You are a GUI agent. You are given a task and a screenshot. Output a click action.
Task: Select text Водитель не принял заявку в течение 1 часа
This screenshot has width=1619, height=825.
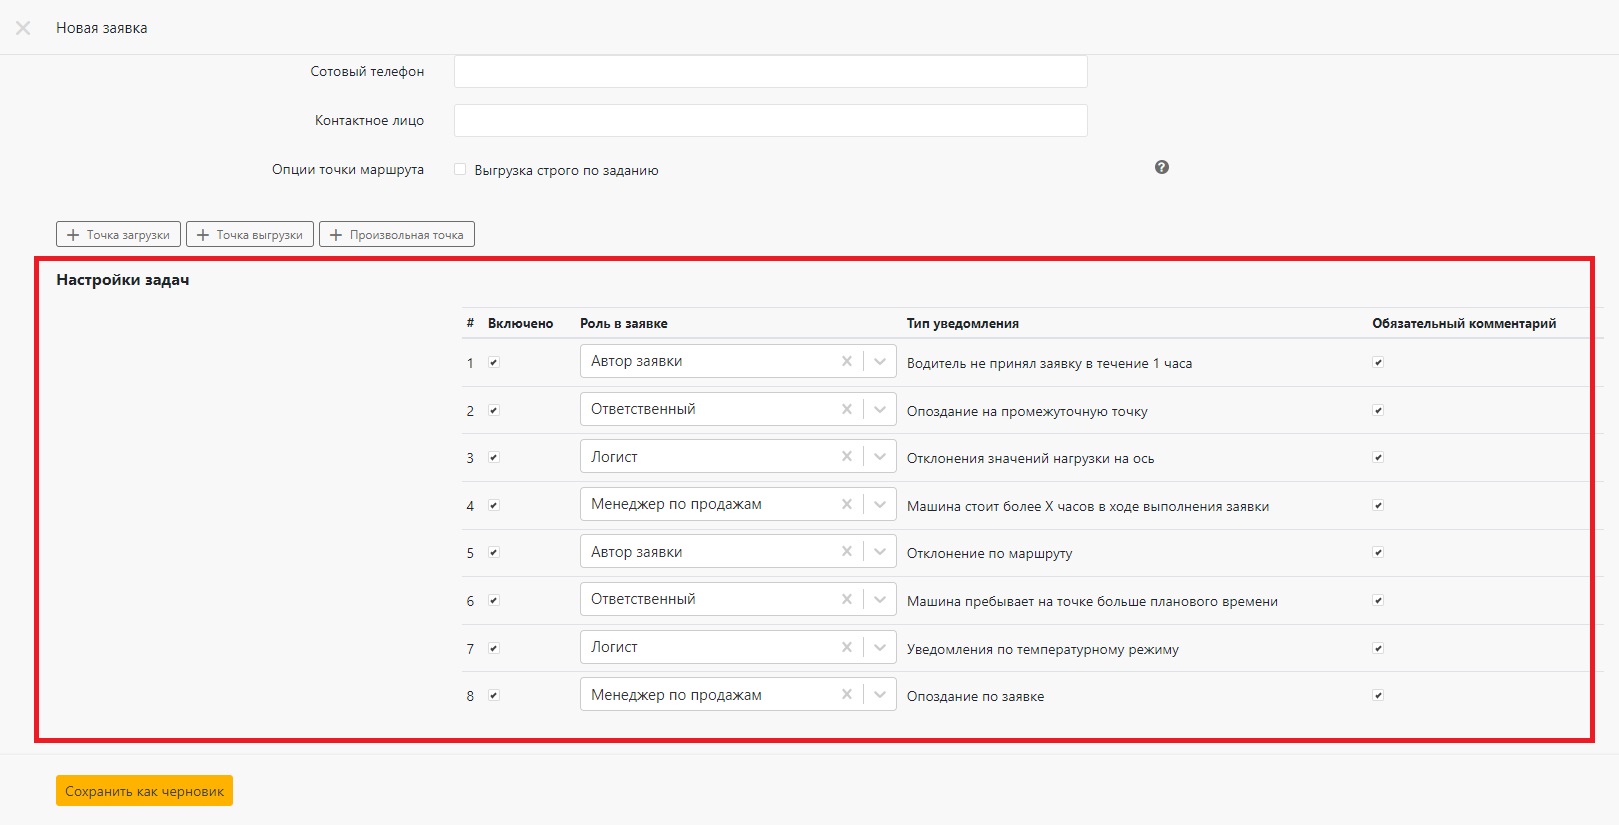click(x=1049, y=363)
